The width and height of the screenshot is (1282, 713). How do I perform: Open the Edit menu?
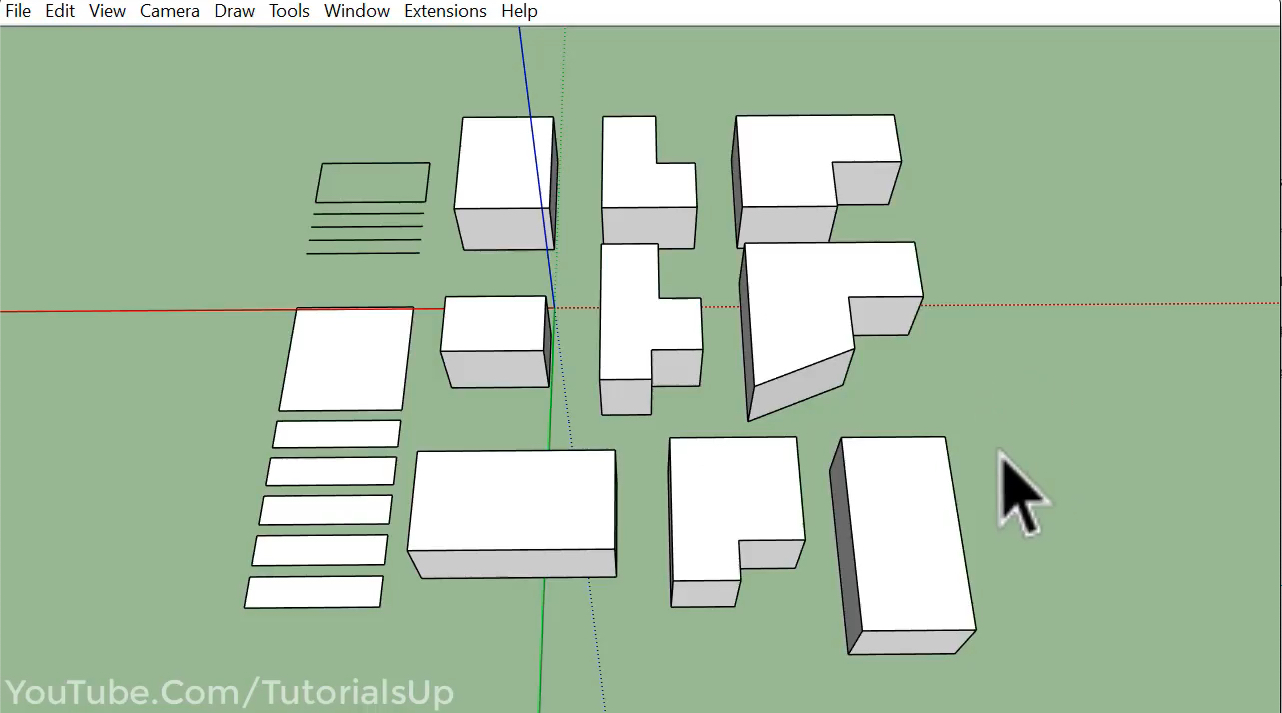pyautogui.click(x=60, y=11)
